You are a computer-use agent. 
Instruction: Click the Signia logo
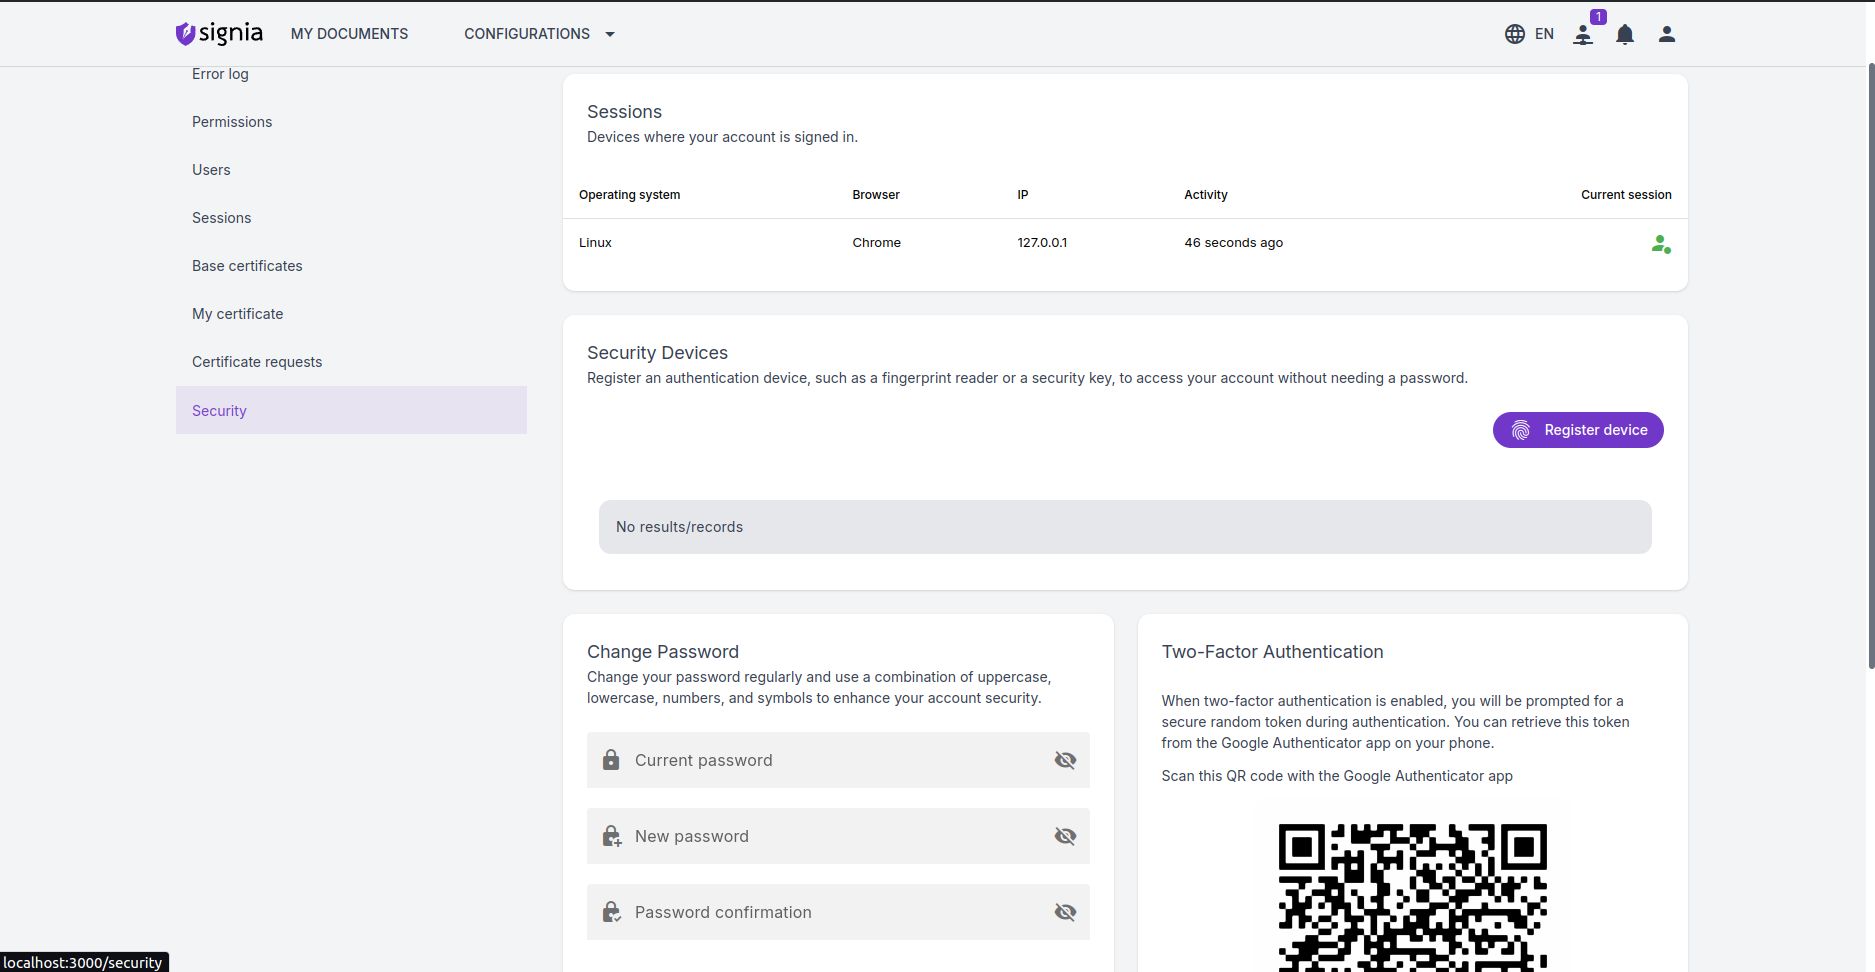[x=219, y=34]
